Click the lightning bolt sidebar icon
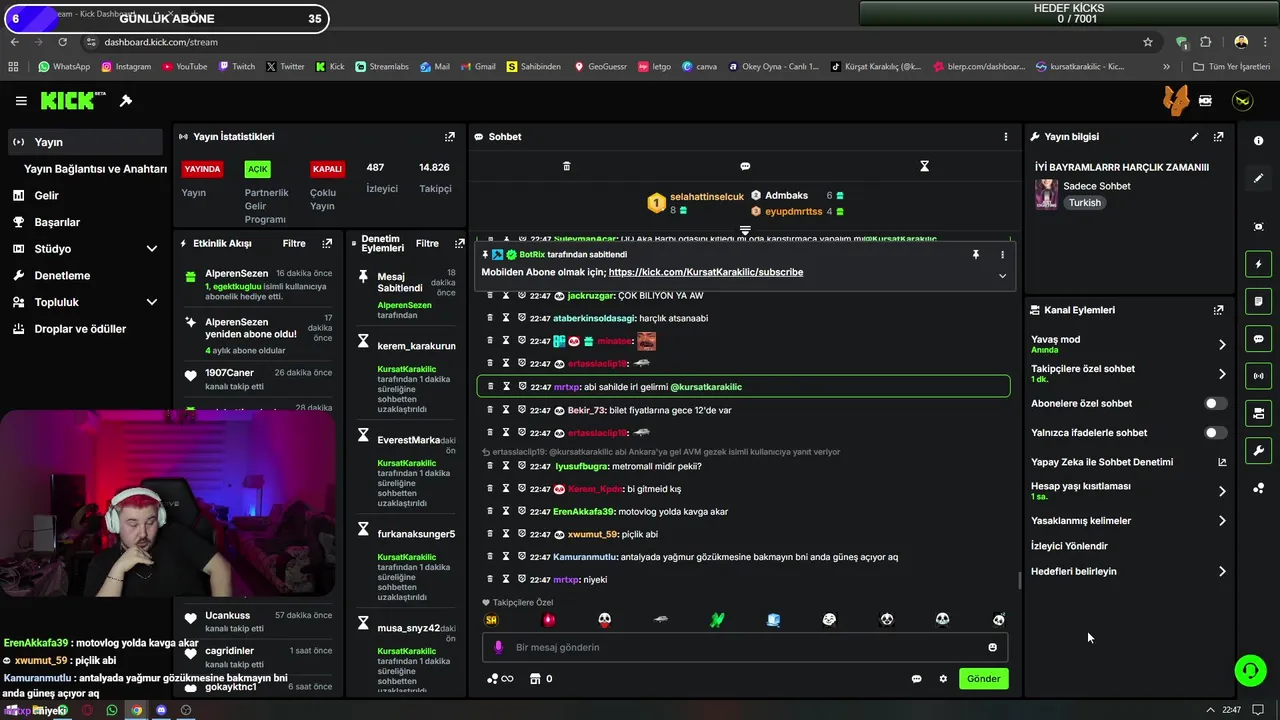Viewport: 1280px width, 720px height. point(1258,265)
